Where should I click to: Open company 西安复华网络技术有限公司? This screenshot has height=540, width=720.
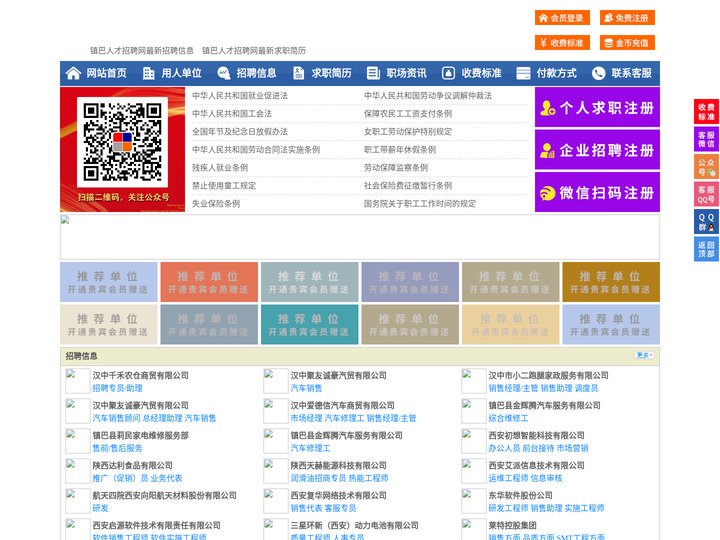pyautogui.click(x=338, y=495)
